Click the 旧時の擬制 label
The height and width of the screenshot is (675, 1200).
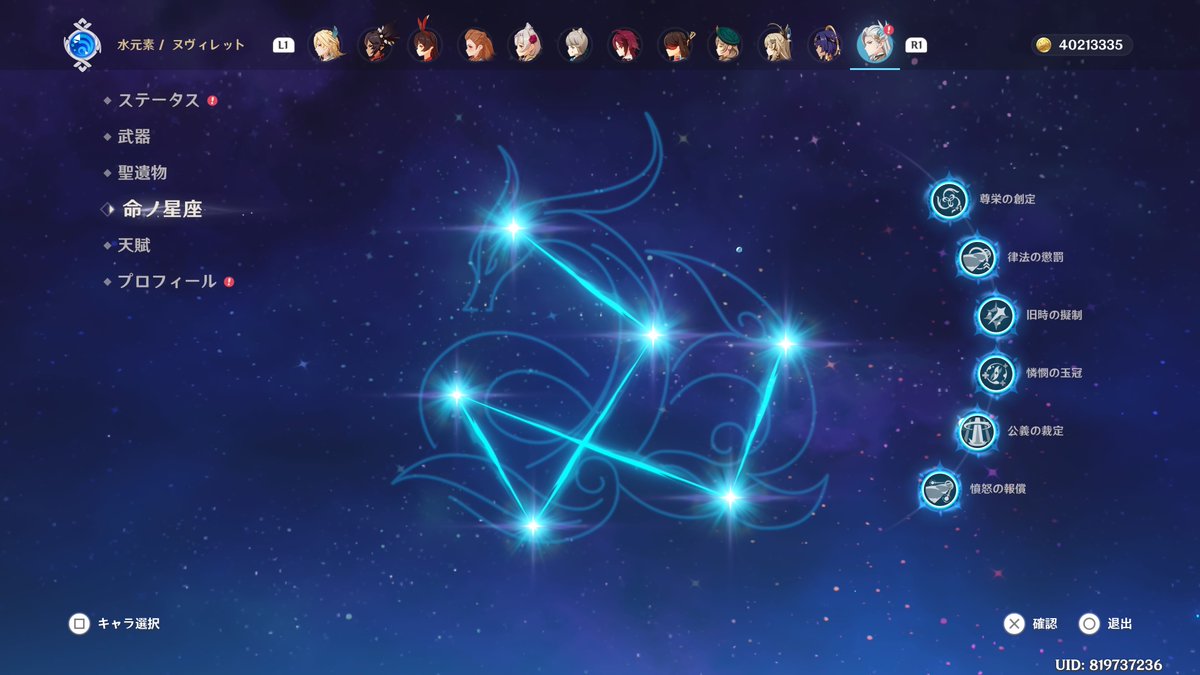pos(1054,315)
